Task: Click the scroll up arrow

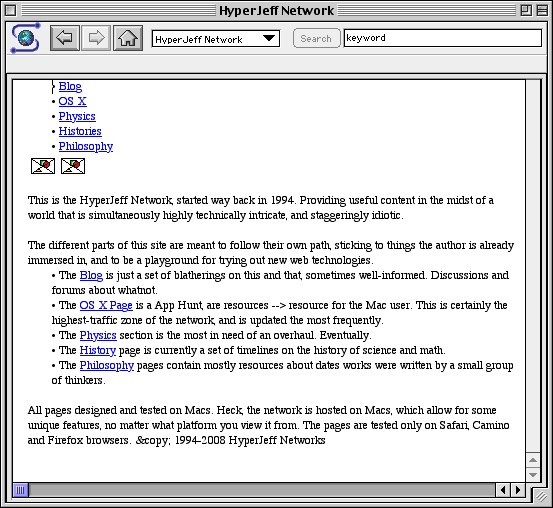Action: pyautogui.click(x=533, y=460)
